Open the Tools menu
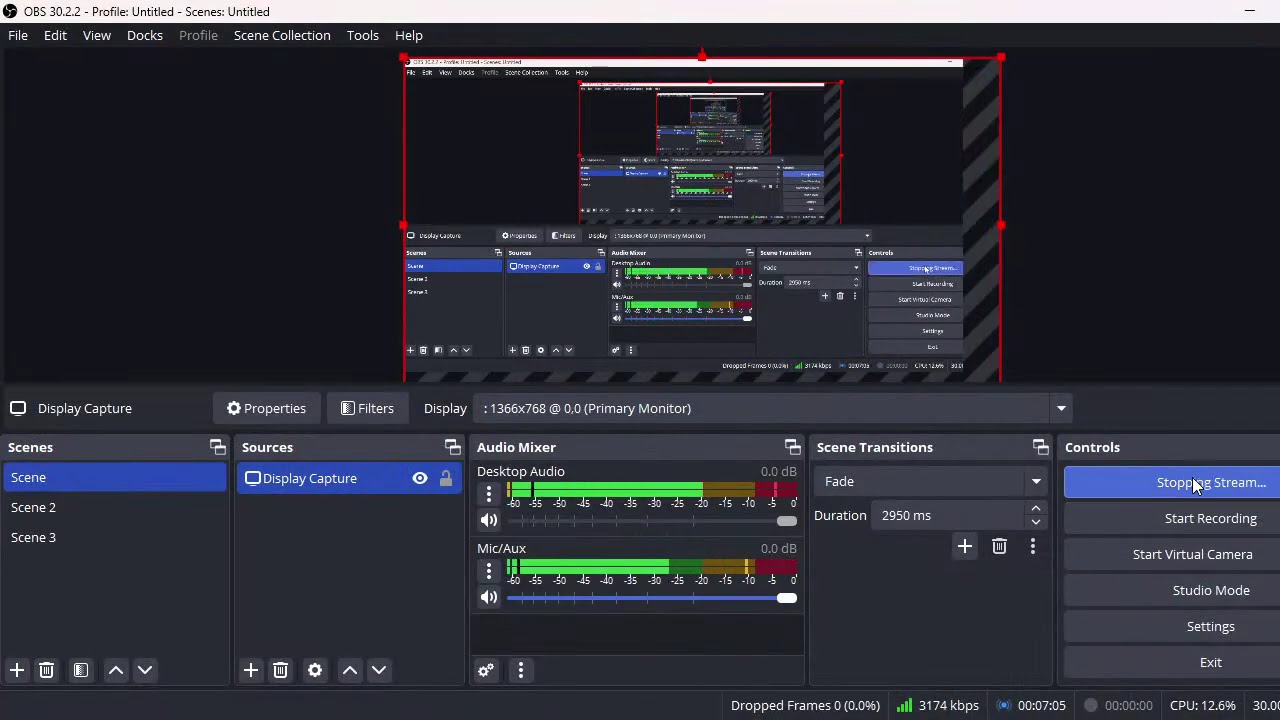1280x720 pixels. [363, 35]
